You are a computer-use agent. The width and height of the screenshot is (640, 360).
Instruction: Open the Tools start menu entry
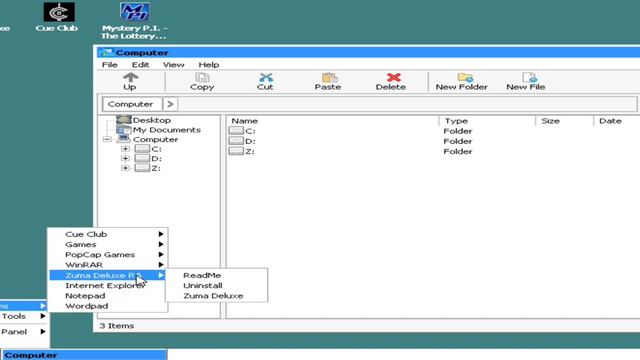click(24, 316)
